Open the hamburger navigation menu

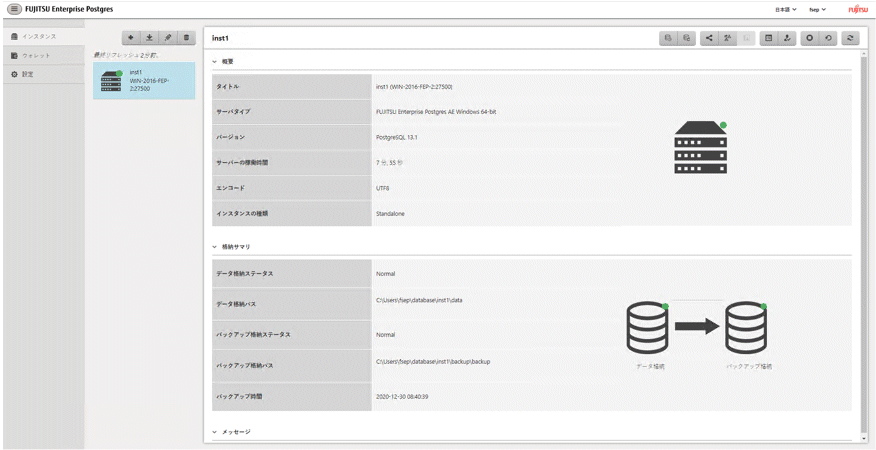(x=14, y=10)
